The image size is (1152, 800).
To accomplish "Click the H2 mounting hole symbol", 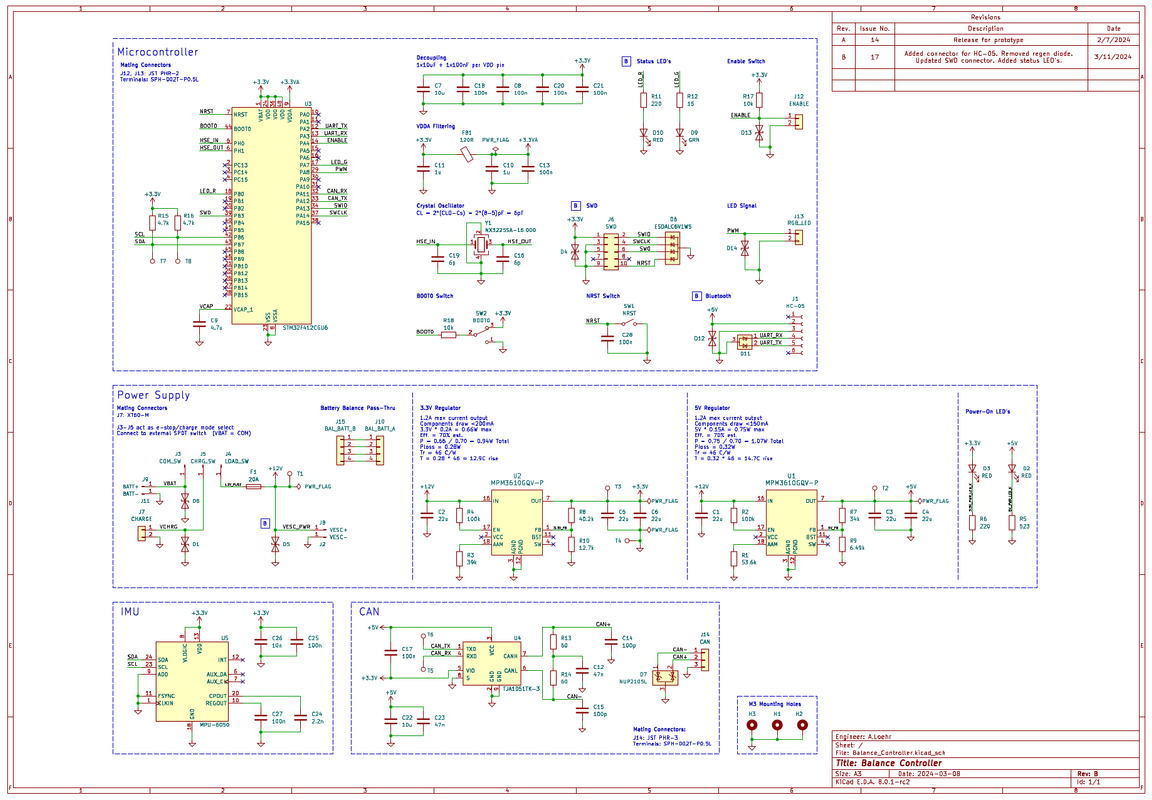I will 802,725.
